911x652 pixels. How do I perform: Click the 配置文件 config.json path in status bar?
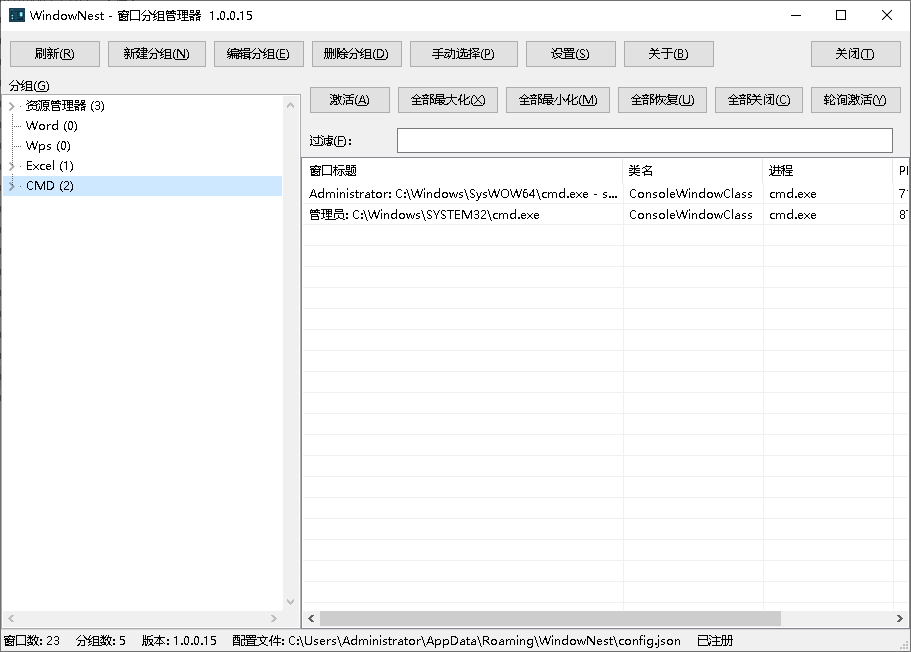(x=456, y=641)
